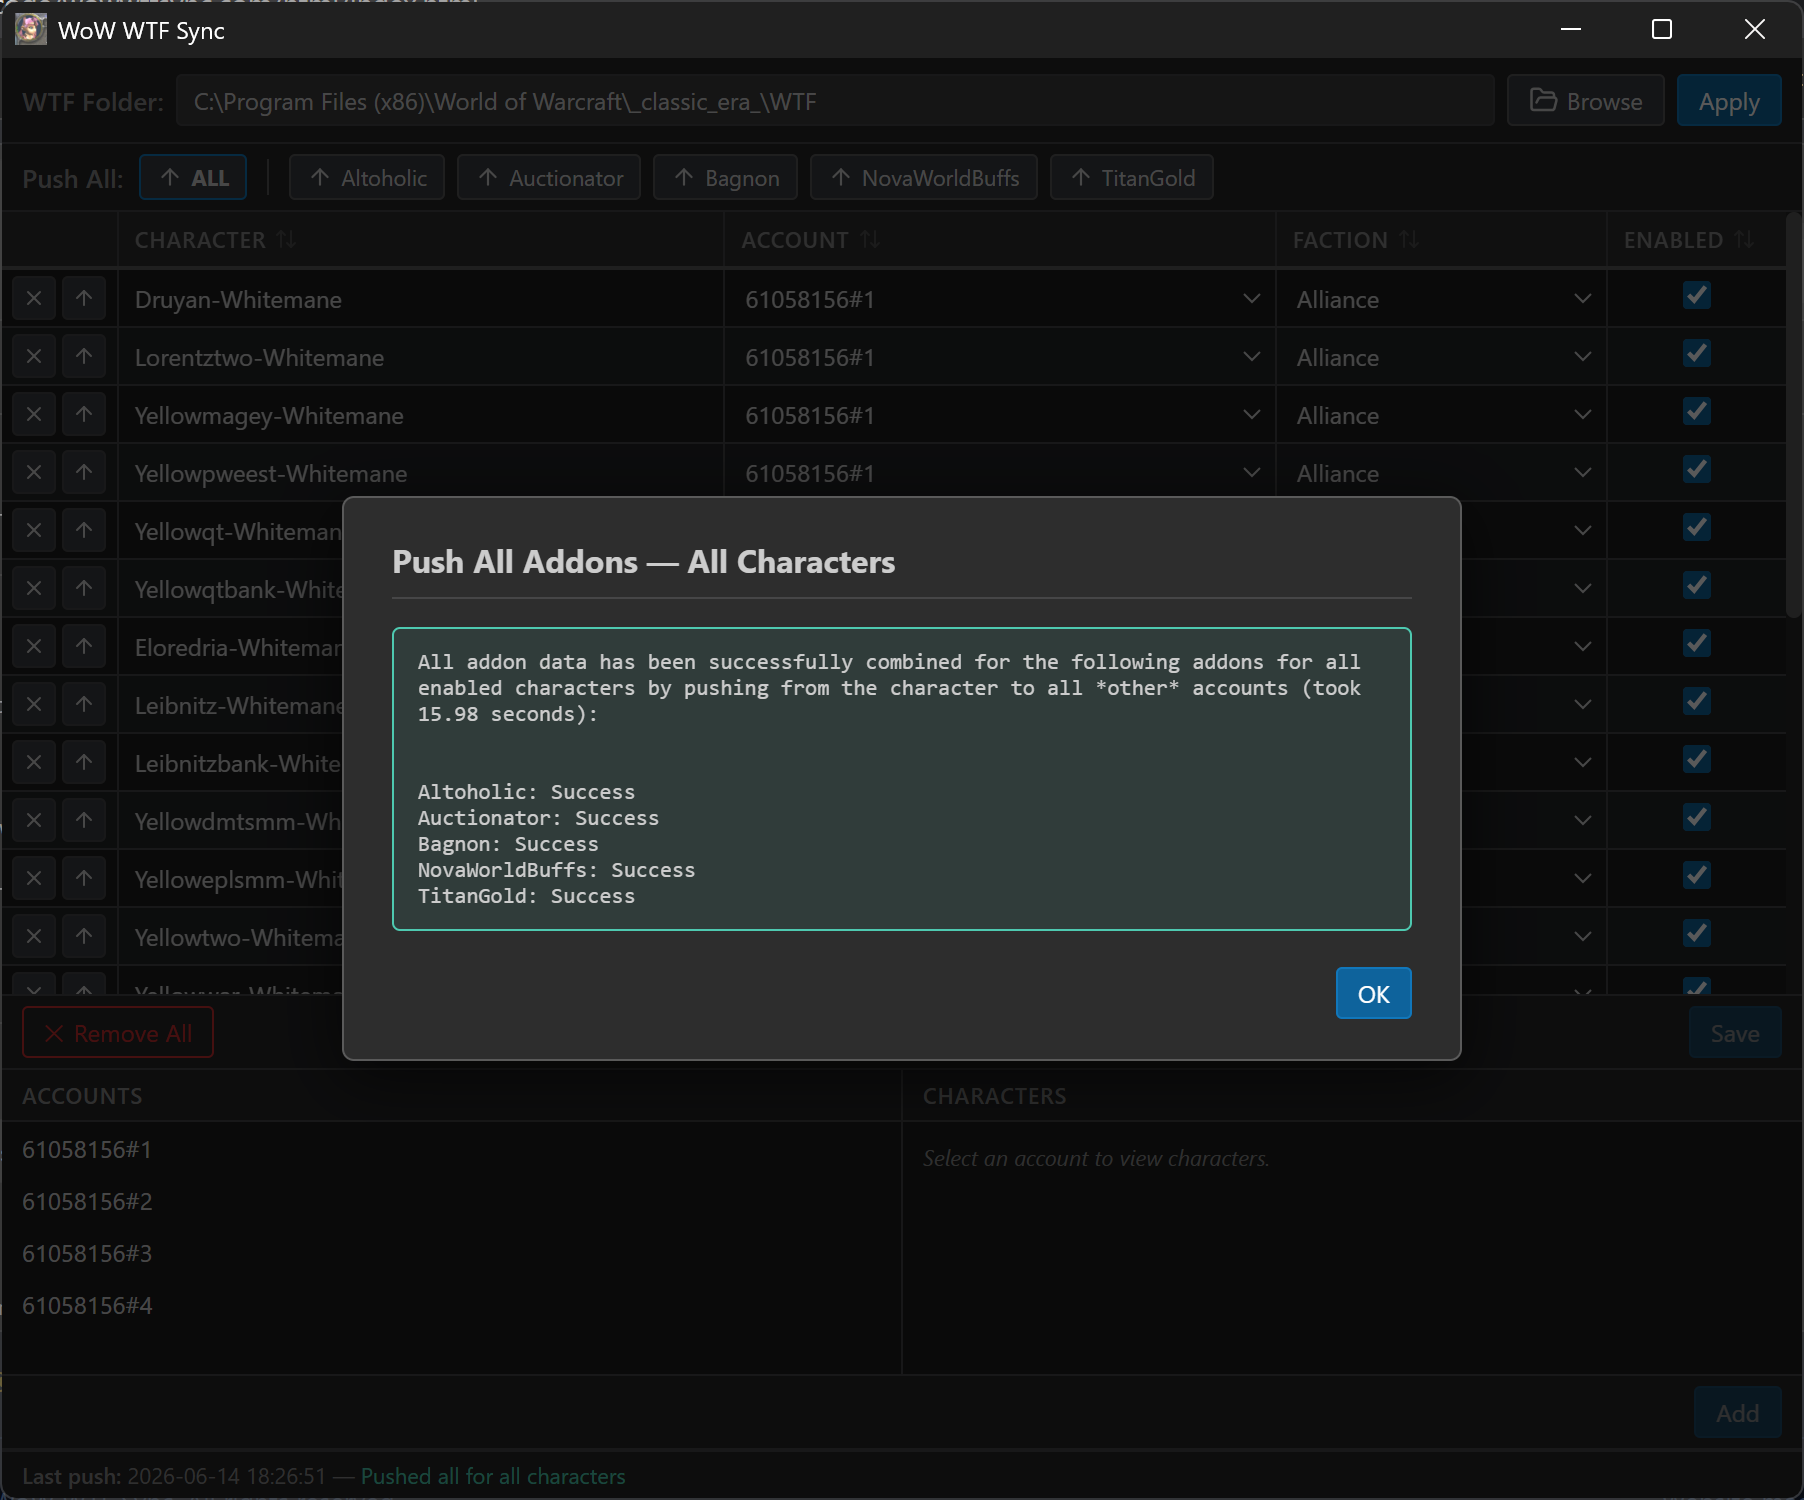Open account dropdown for Druyan-Whitemane
Screen dimensions: 1804x1500
tap(1001, 299)
